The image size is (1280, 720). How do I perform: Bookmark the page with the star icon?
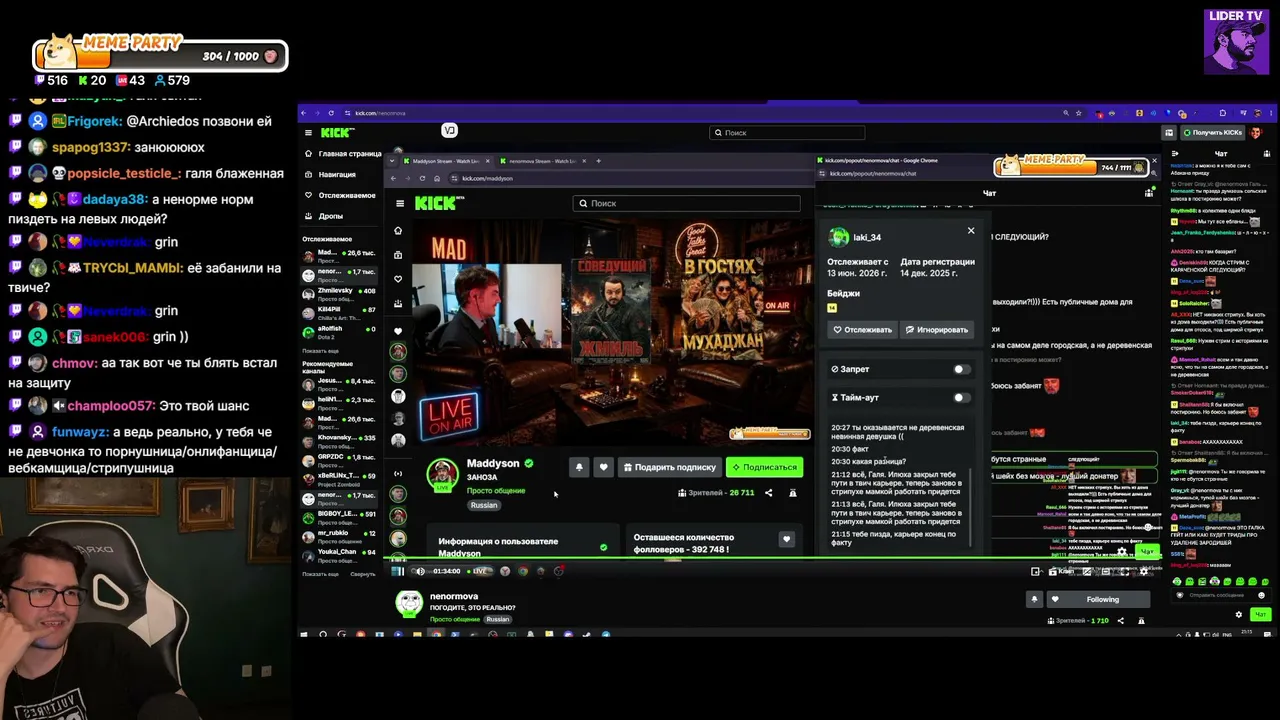(1080, 113)
